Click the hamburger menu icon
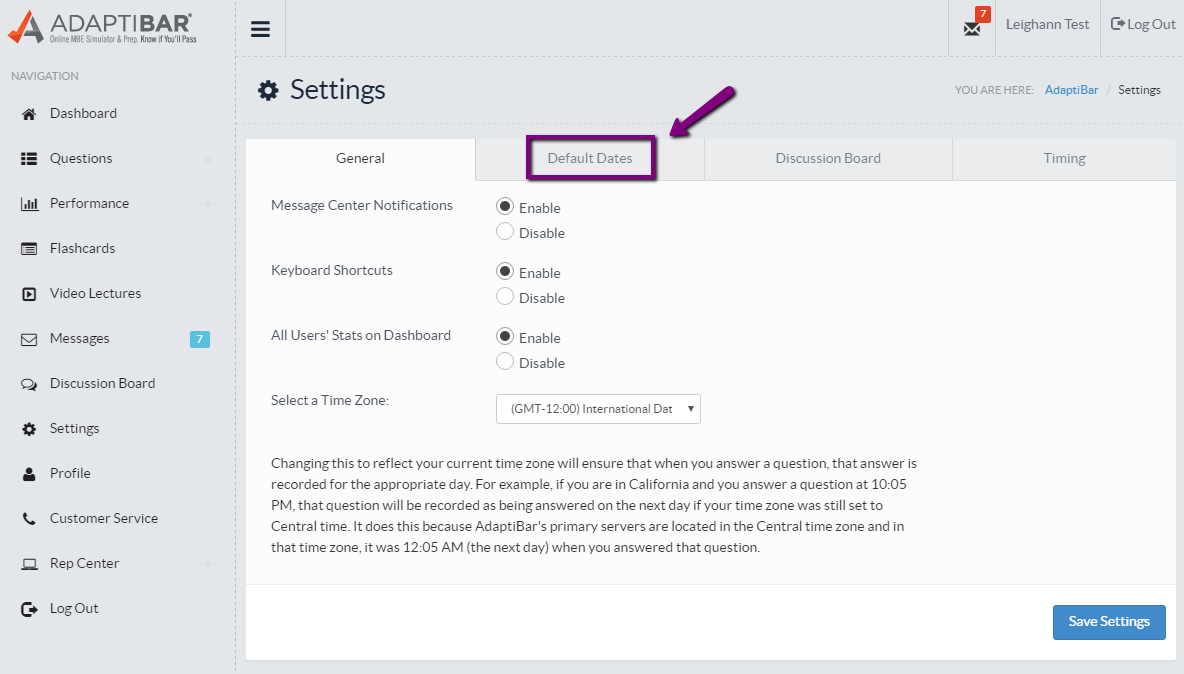The image size is (1184, 674). point(260,29)
